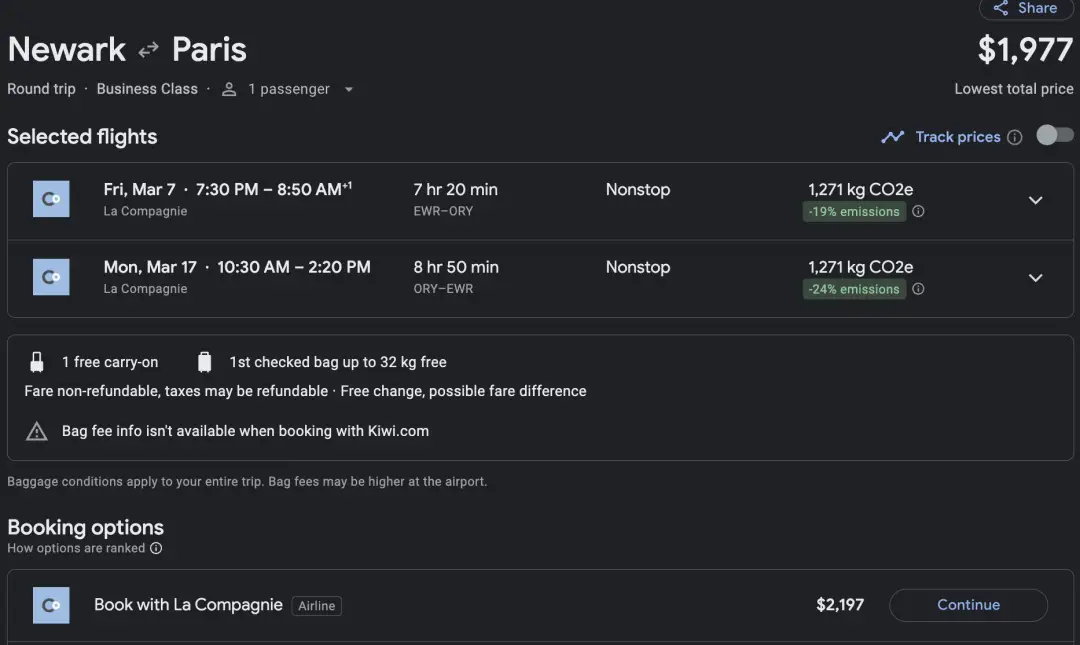The image size is (1080, 645).
Task: Click the Track prices label
Action: point(957,137)
